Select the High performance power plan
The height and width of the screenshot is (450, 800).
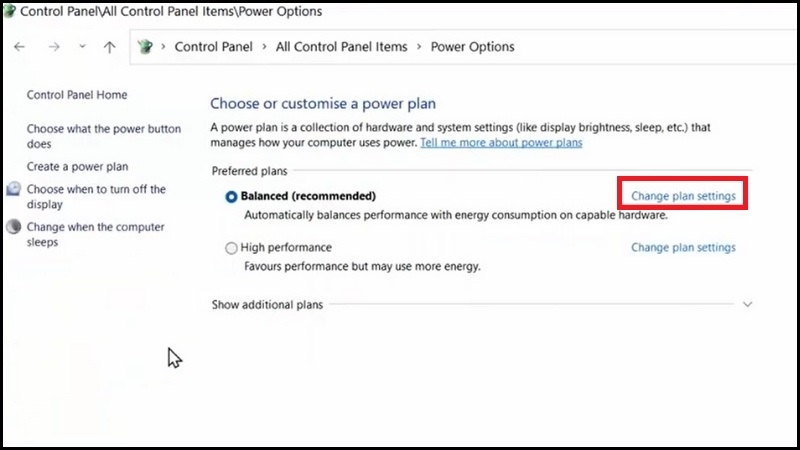tap(232, 248)
